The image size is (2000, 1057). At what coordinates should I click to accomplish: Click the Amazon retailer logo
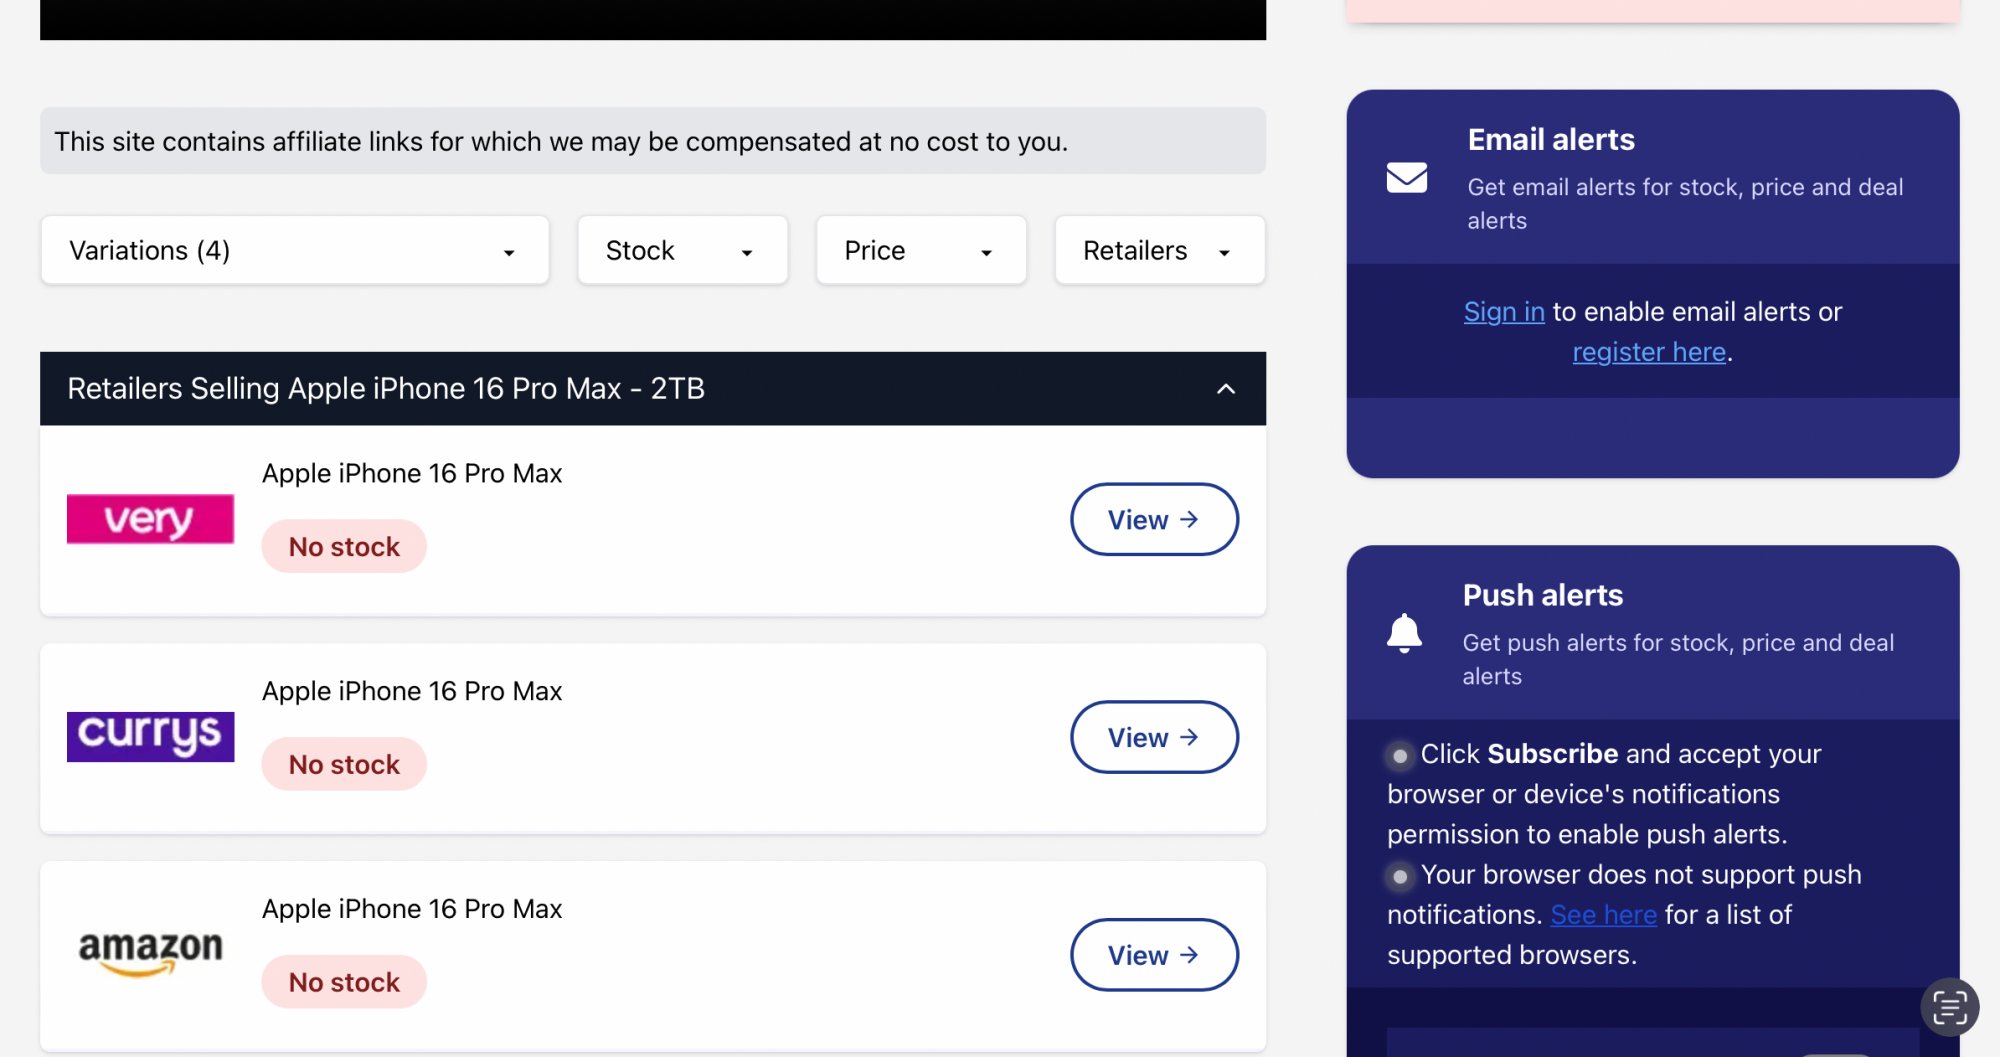[x=150, y=953]
